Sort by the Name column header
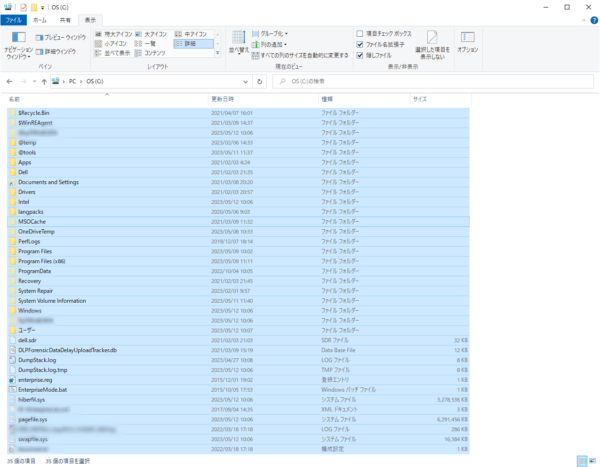The height and width of the screenshot is (467, 600). coord(107,99)
